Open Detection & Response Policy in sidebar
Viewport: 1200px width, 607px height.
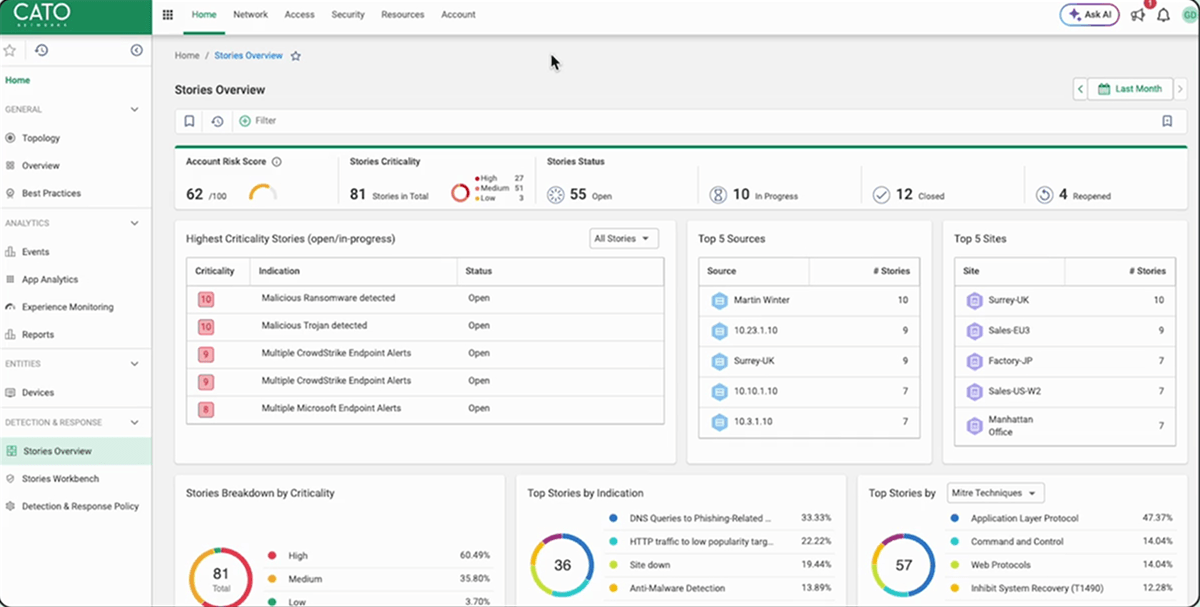pos(75,506)
